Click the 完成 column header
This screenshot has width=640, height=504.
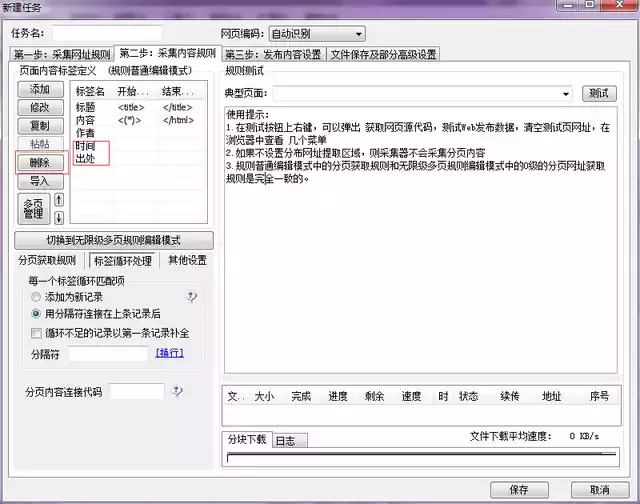point(301,397)
